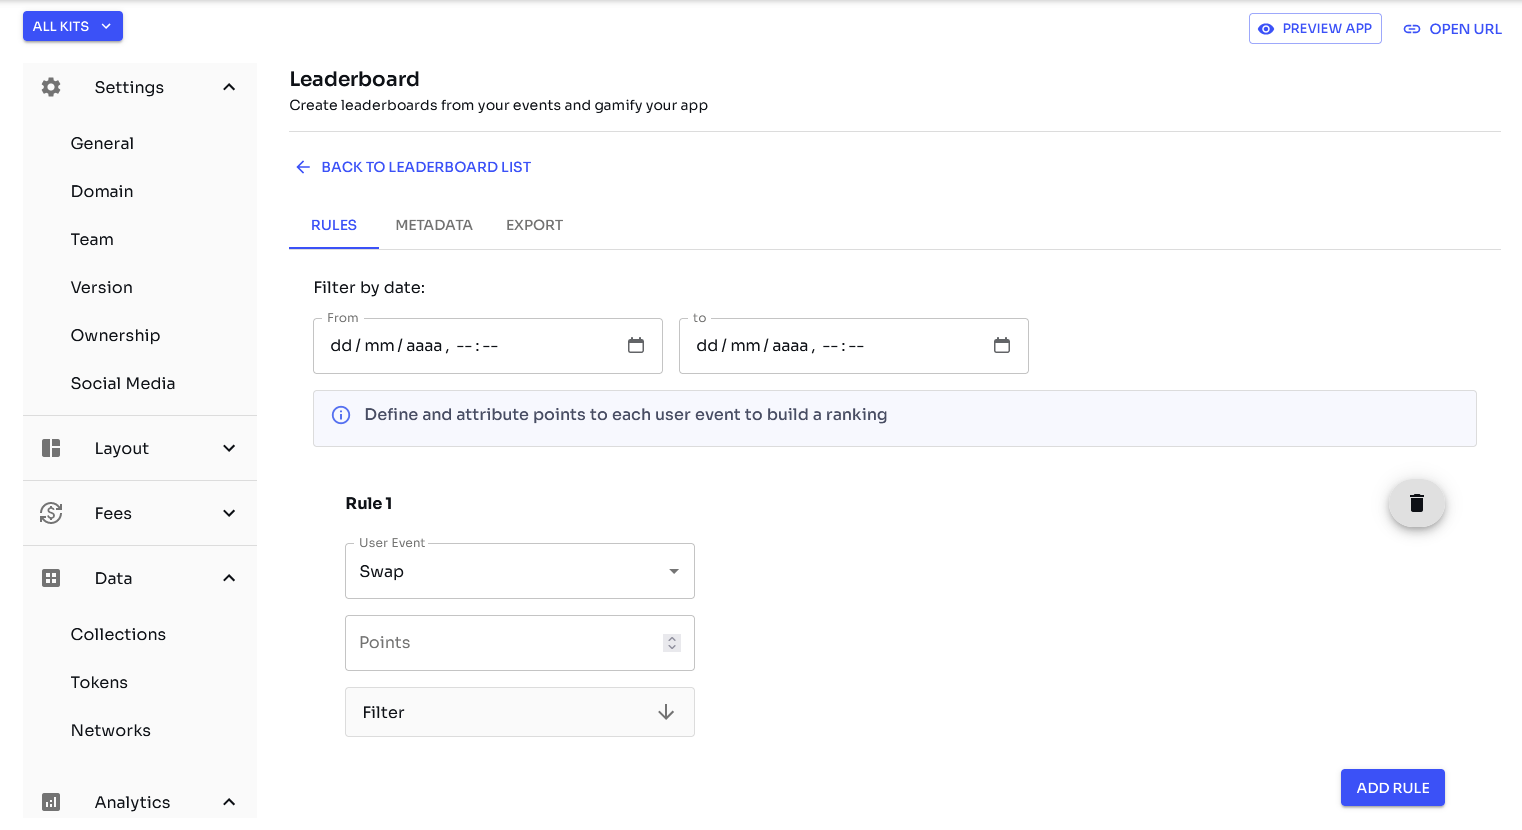The image size is (1522, 830).
Task: Delete Rule 1 with trash icon
Action: click(1416, 503)
